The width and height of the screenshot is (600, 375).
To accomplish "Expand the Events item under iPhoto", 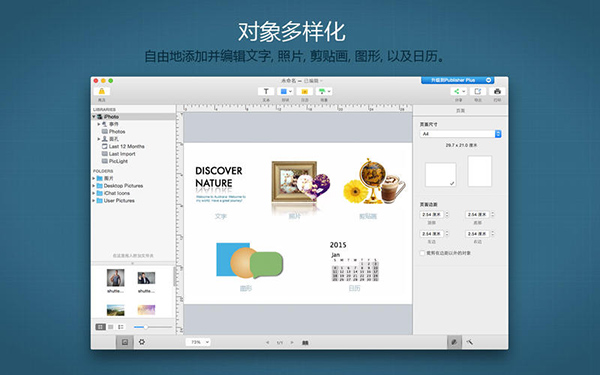I will tap(98, 124).
